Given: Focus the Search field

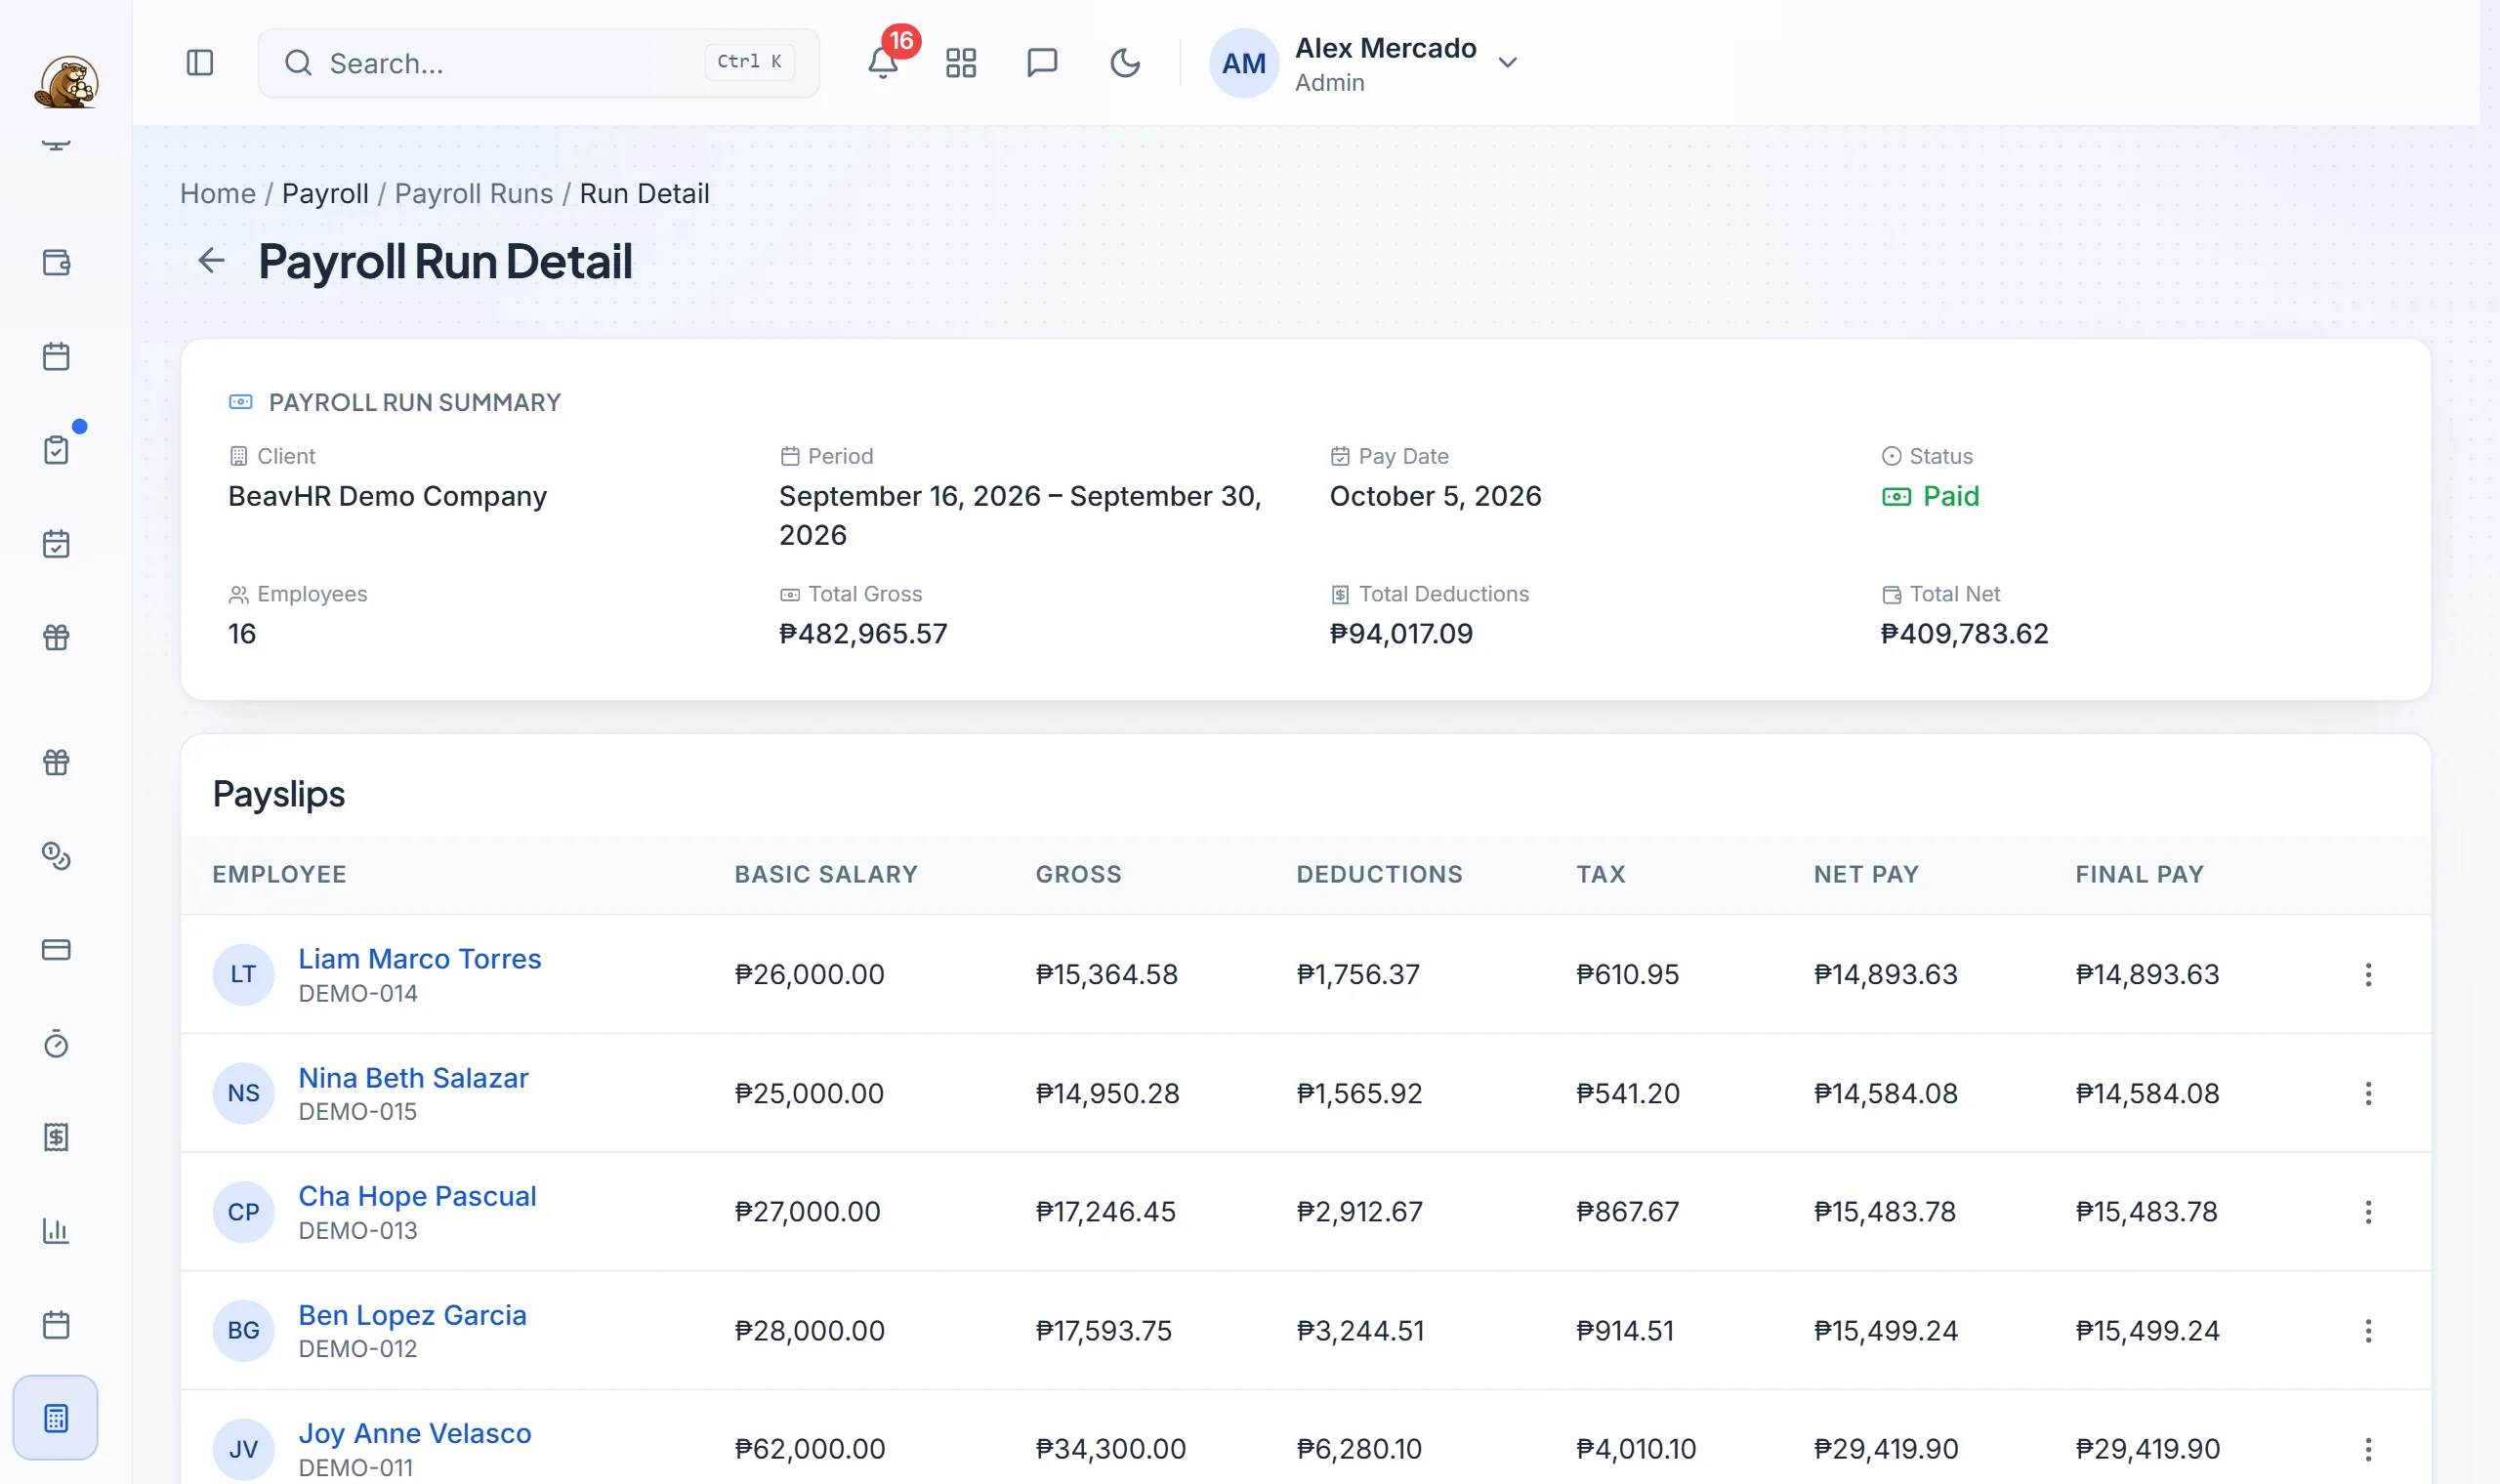Looking at the screenshot, I should pos(539,63).
